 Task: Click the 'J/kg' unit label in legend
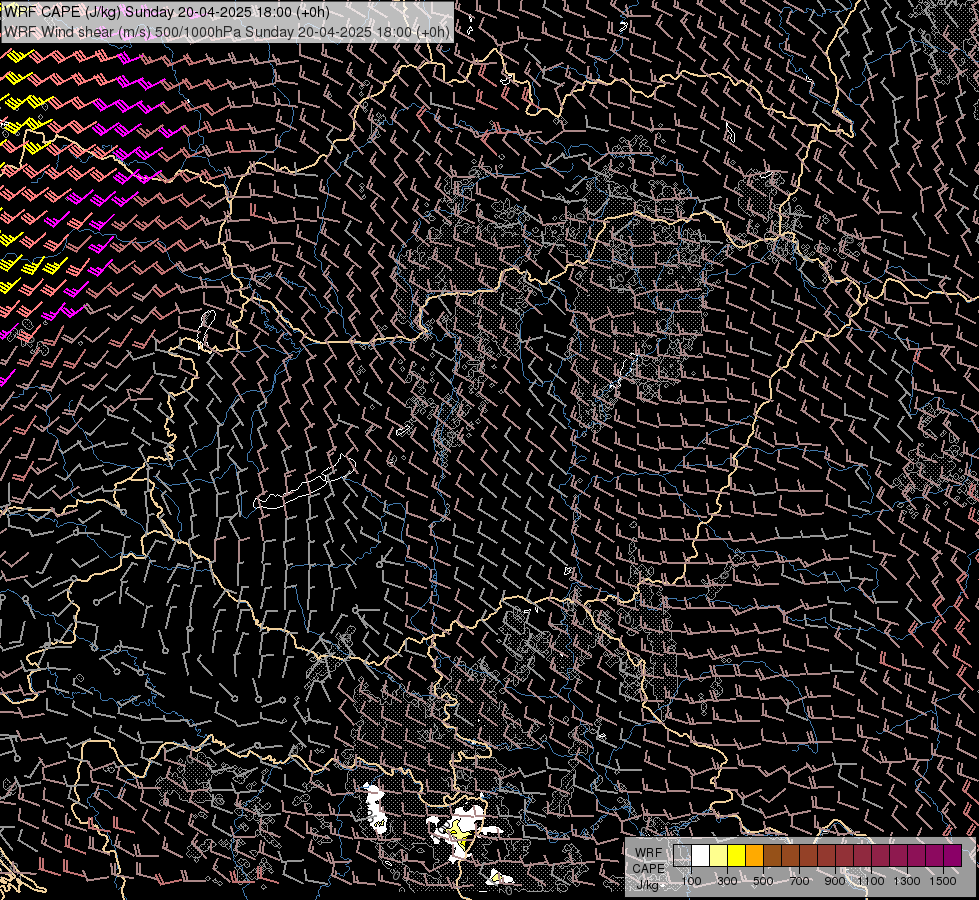(649, 885)
